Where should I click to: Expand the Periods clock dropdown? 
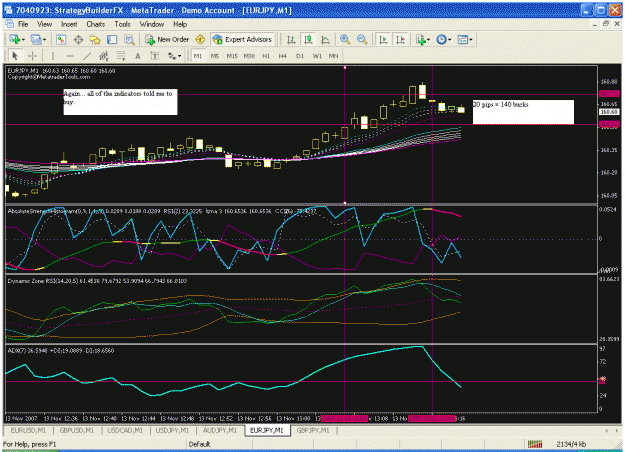450,39
